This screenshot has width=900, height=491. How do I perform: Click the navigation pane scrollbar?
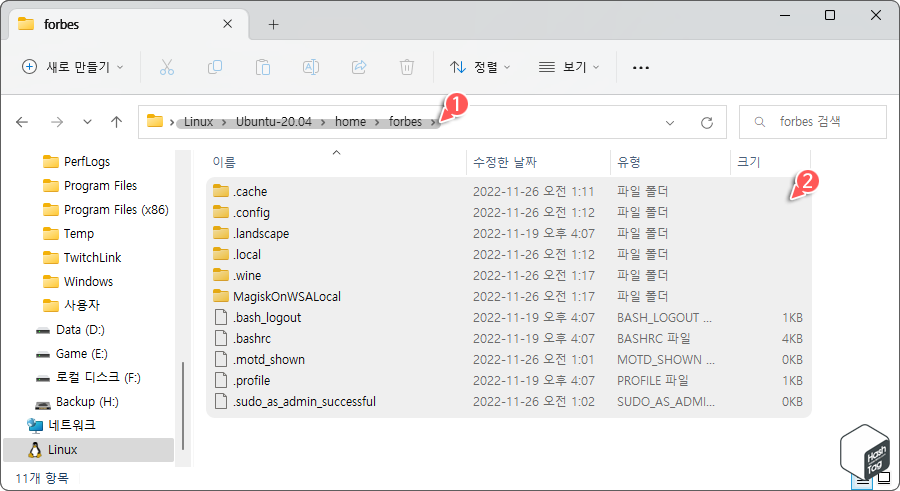click(183, 405)
